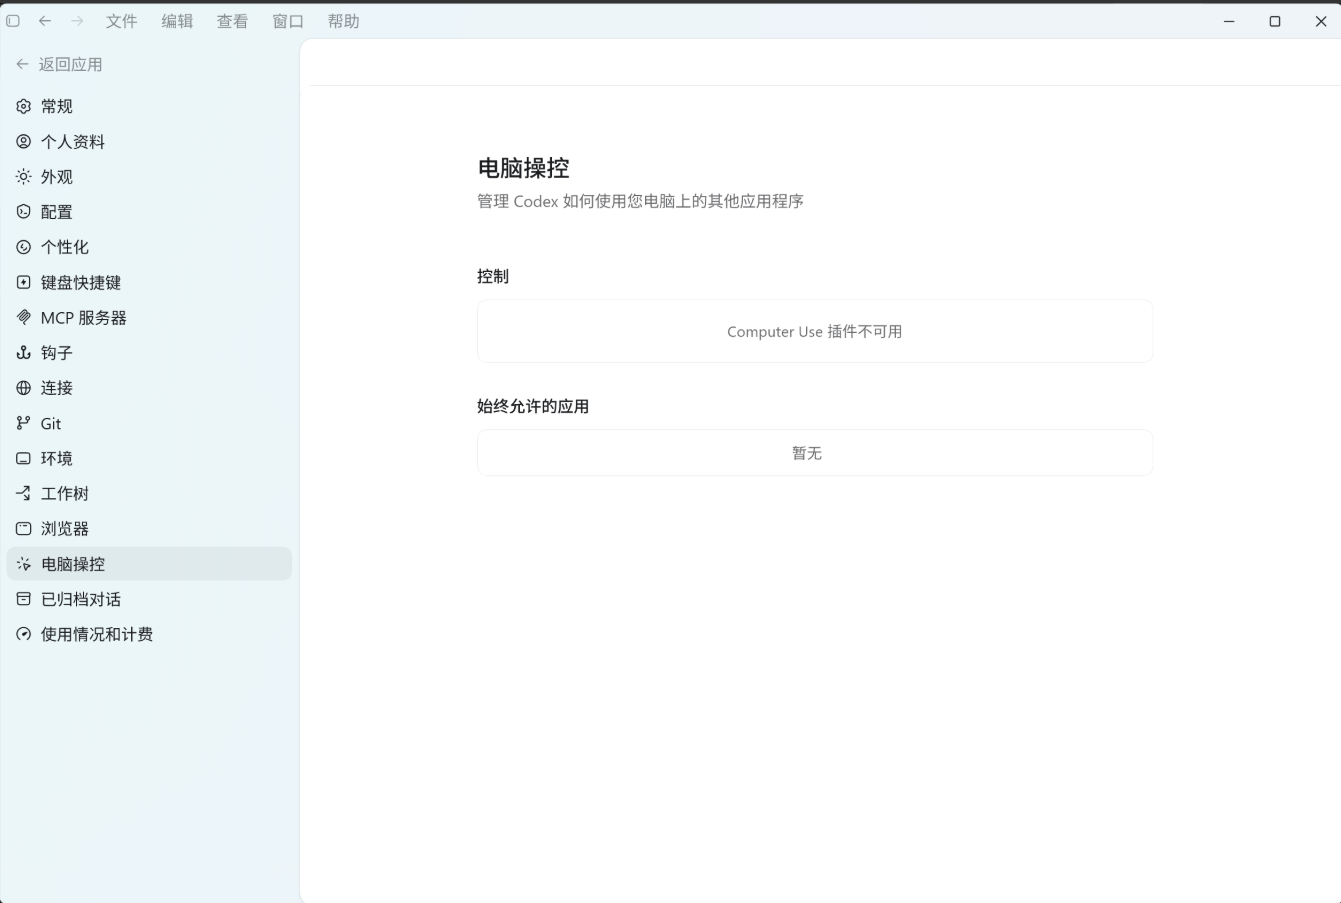Select 工作树 settings label
The image size is (1341, 903).
[65, 493]
